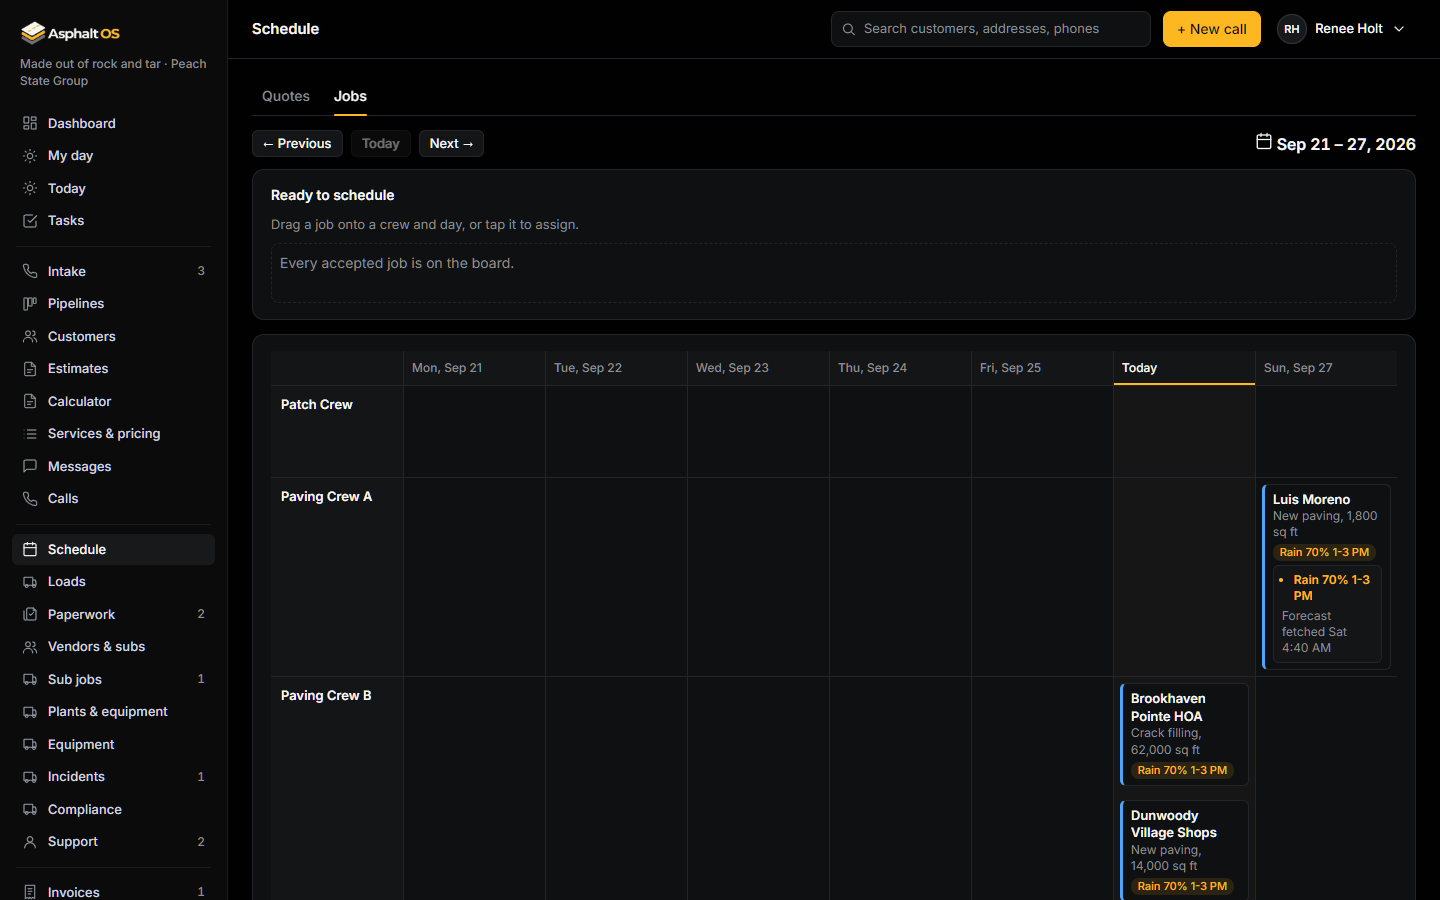1440x900 pixels.
Task: Click the Vendors & subs icon
Action: click(x=30, y=647)
